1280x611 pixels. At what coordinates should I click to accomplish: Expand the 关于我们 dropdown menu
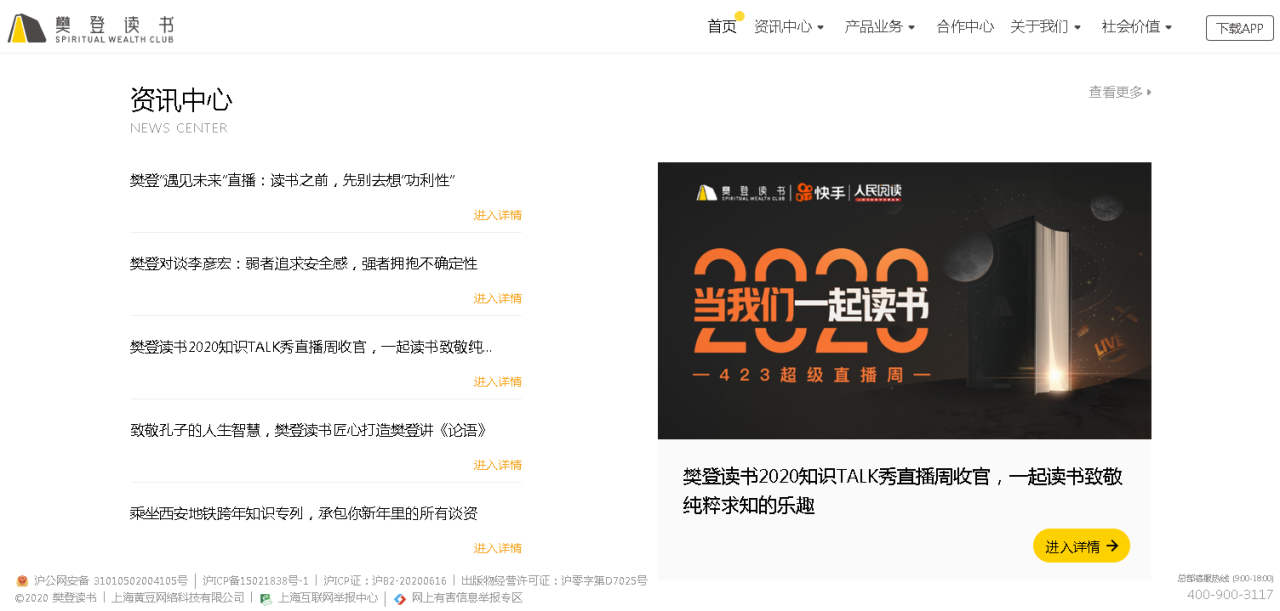pyautogui.click(x=1046, y=27)
